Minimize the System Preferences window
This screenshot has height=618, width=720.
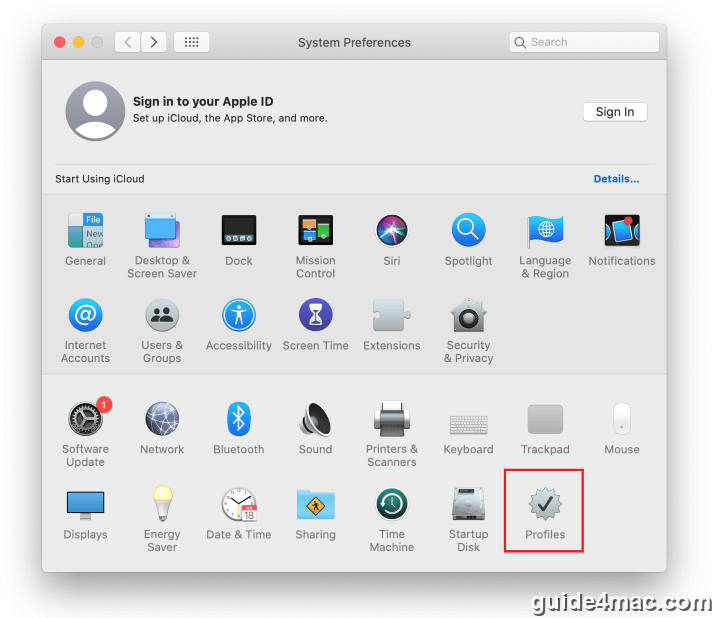click(79, 42)
